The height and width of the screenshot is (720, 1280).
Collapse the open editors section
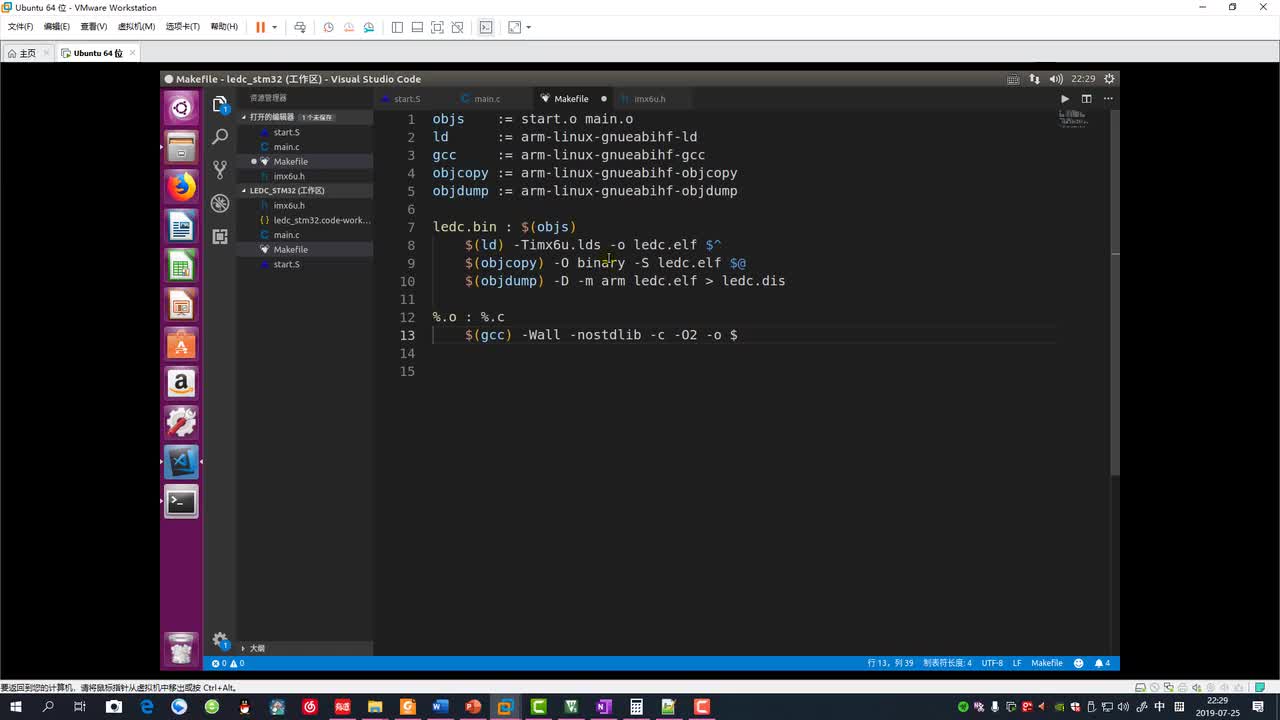tap(304, 117)
